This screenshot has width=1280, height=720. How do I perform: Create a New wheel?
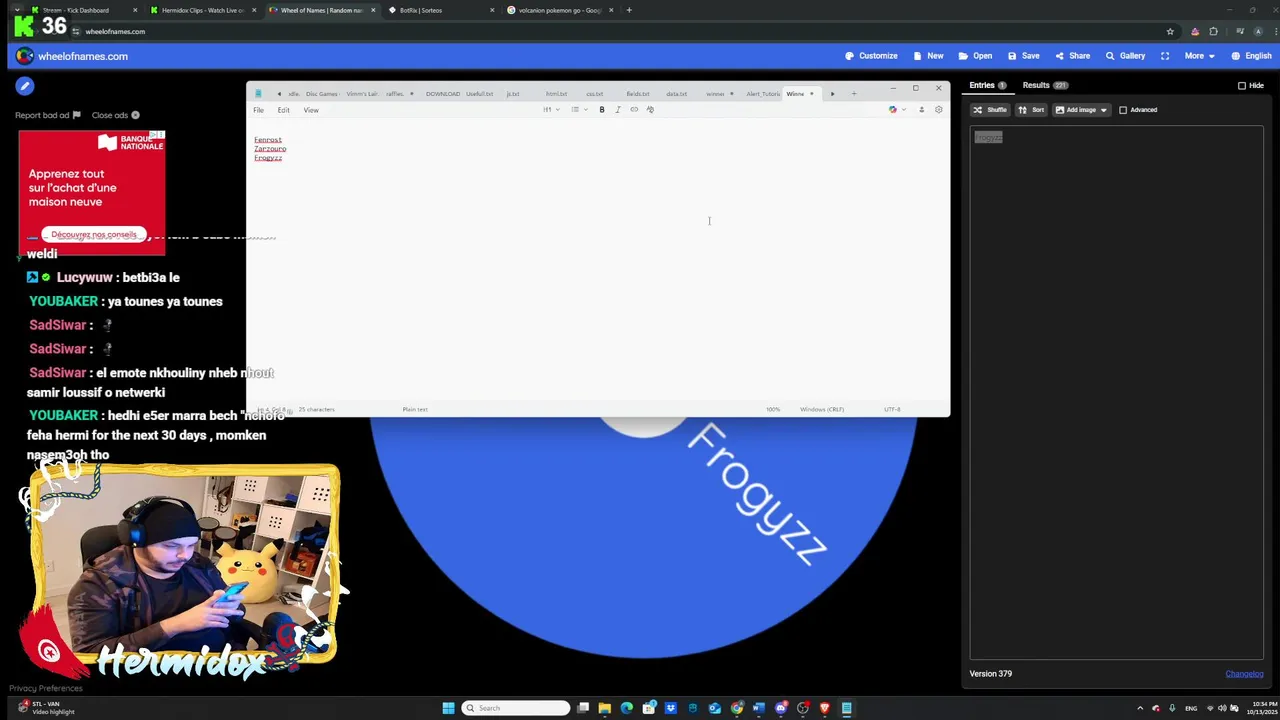tap(928, 56)
